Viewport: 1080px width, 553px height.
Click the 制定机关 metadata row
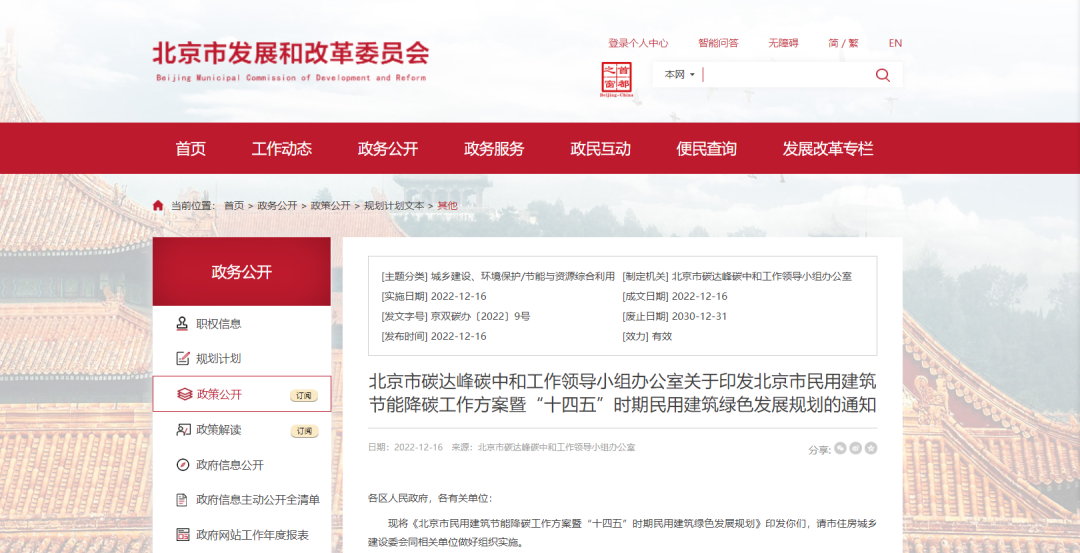pyautogui.click(x=737, y=276)
